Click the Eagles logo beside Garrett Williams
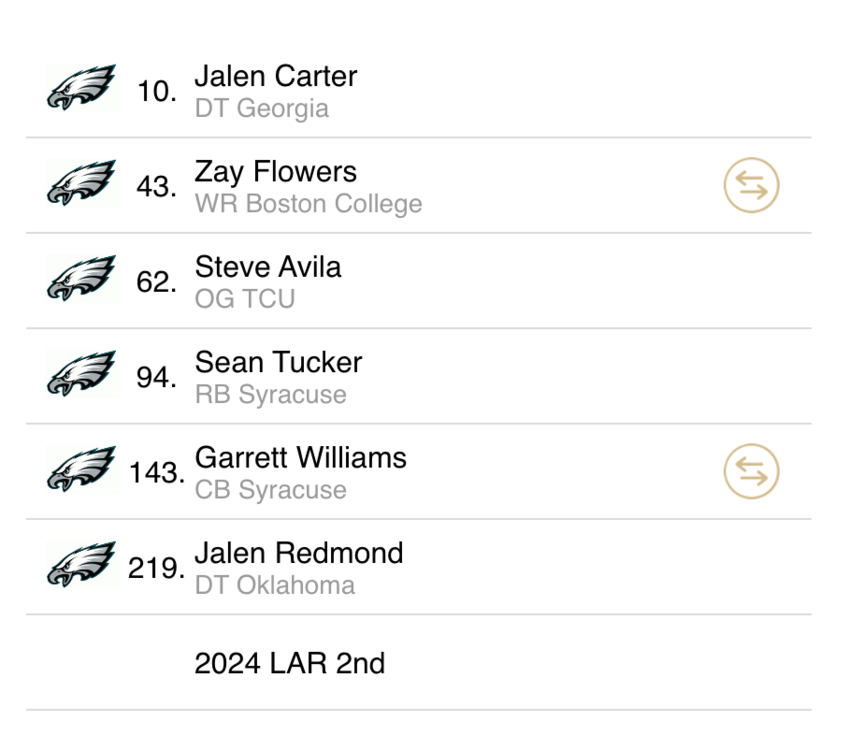Viewport: 849px width, 750px height. pos(81,470)
